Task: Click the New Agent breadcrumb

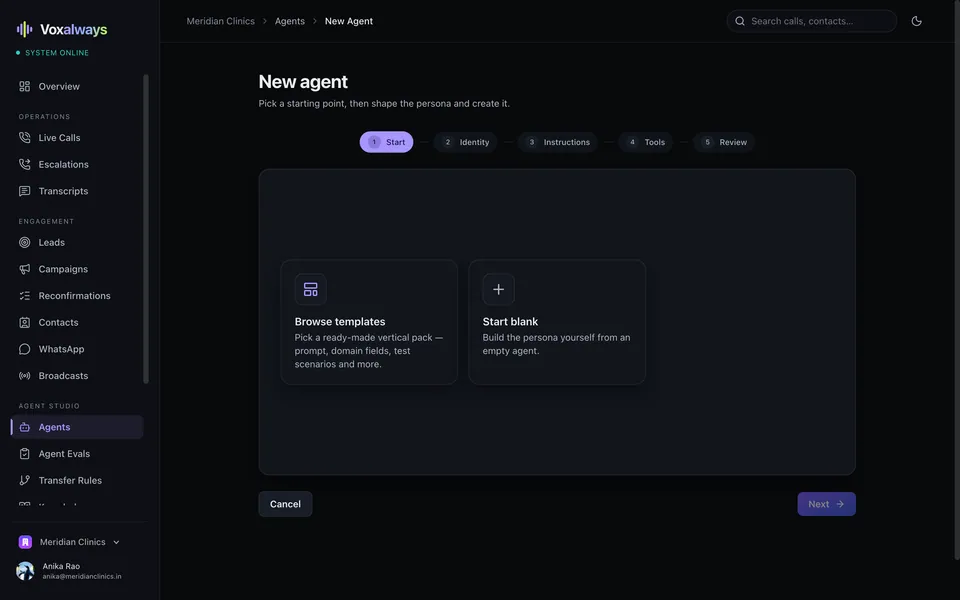Action: [x=348, y=21]
